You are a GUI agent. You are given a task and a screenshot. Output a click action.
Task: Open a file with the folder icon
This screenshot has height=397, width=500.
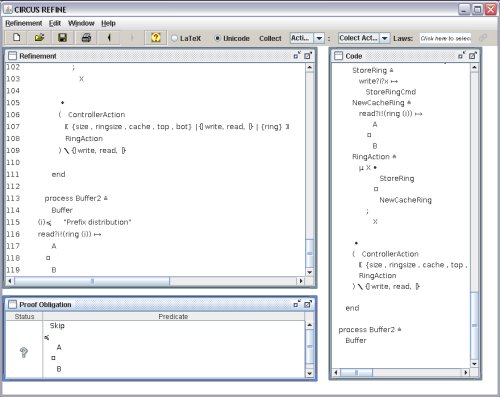(39, 38)
